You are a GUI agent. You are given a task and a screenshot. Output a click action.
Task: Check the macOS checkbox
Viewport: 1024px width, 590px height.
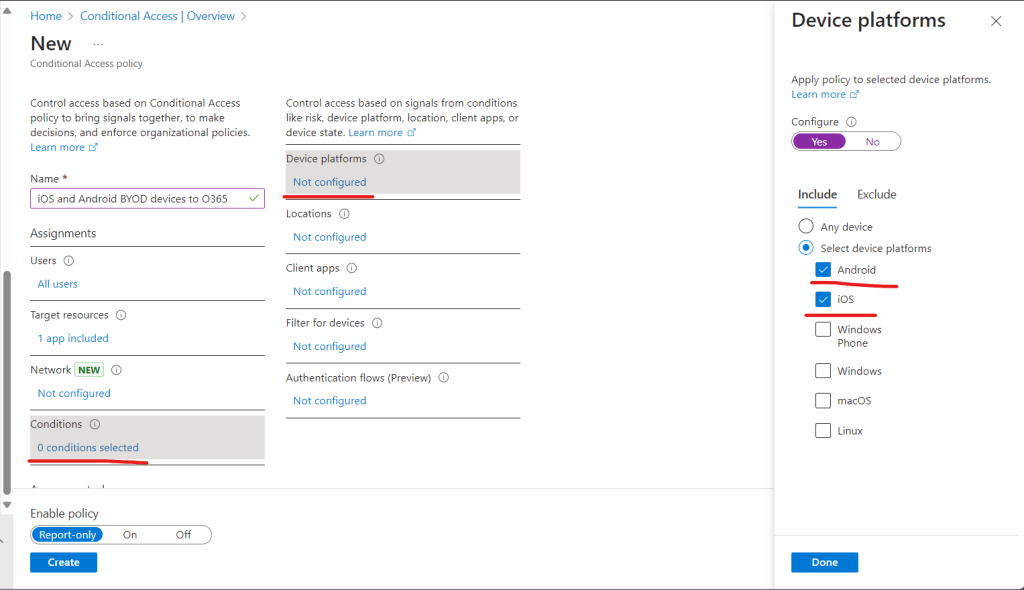[x=823, y=401]
